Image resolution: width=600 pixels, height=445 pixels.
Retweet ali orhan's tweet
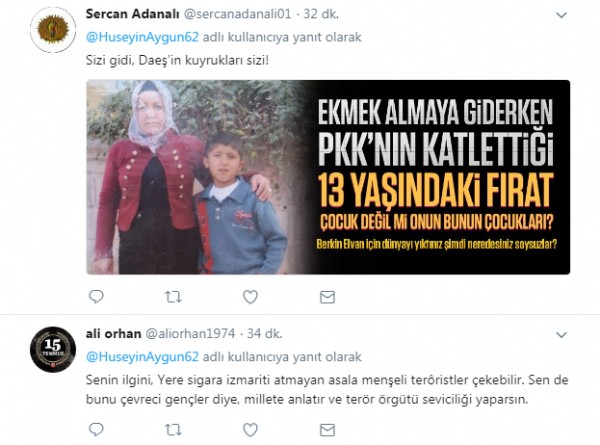(173, 430)
